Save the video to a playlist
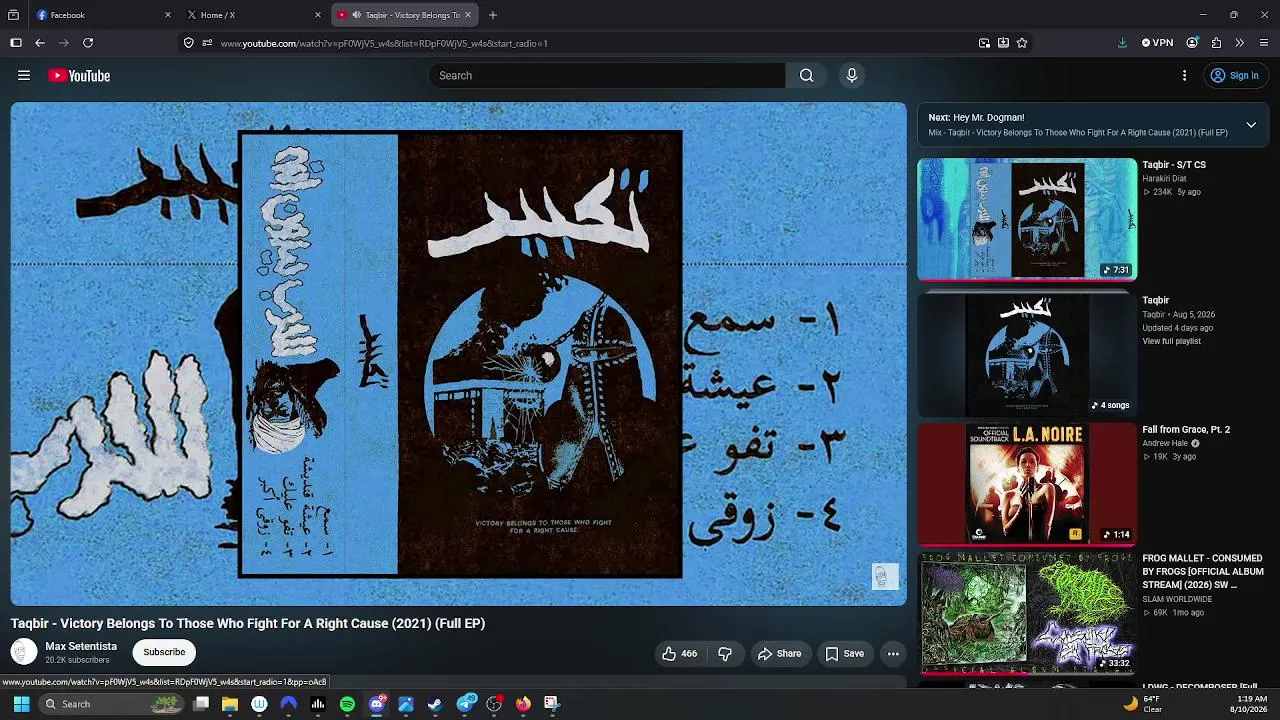This screenshot has height=720, width=1280. coord(844,654)
